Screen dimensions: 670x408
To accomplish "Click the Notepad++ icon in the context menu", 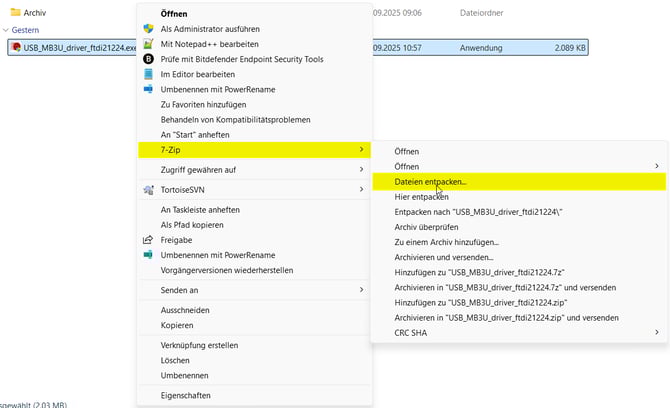I will pos(148,44).
